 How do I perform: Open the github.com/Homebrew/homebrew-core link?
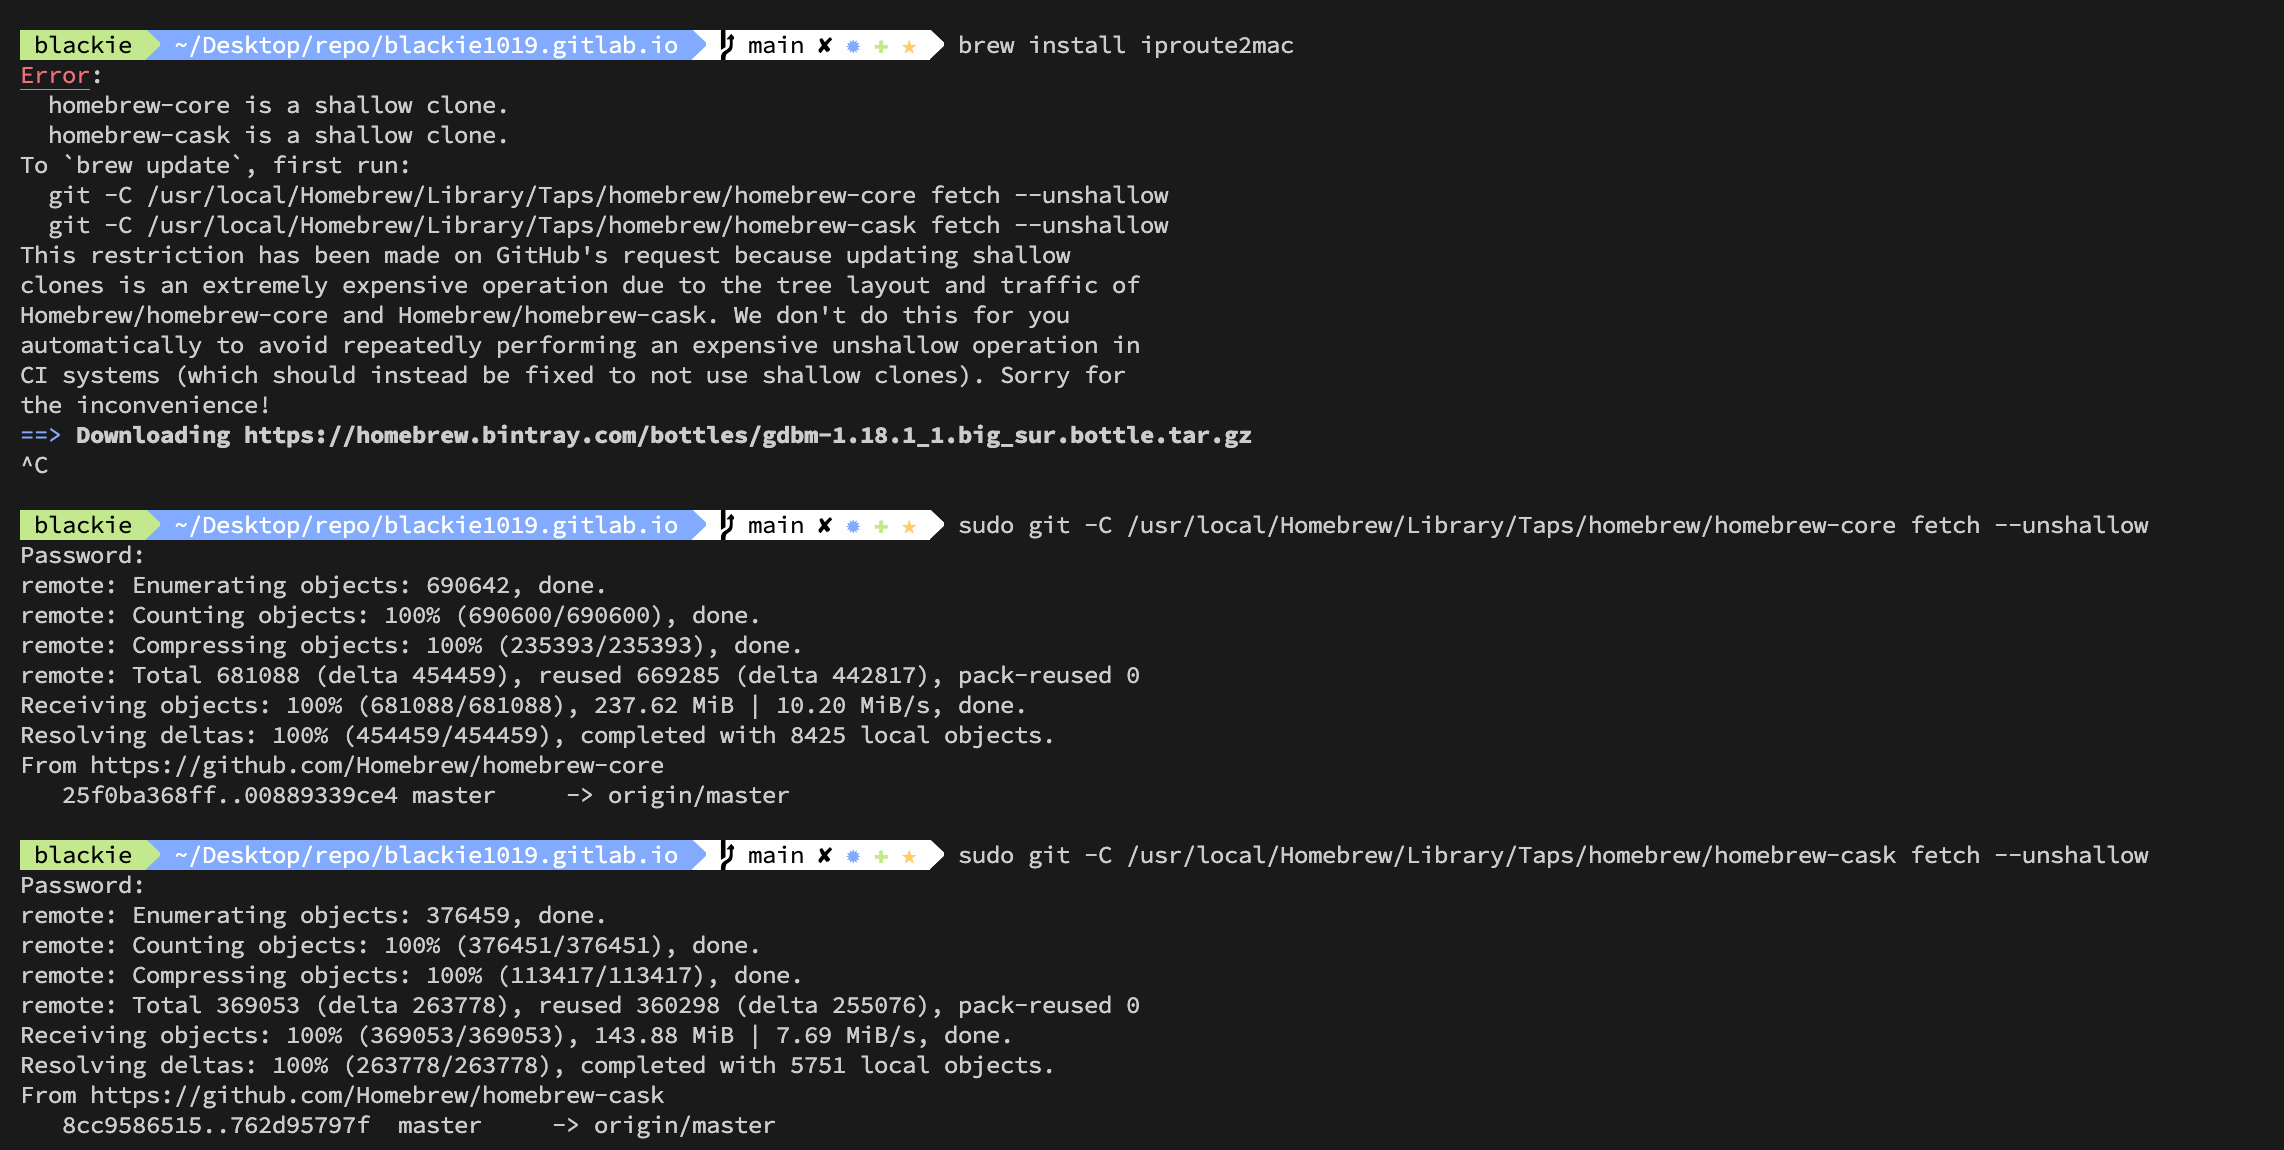[376, 765]
